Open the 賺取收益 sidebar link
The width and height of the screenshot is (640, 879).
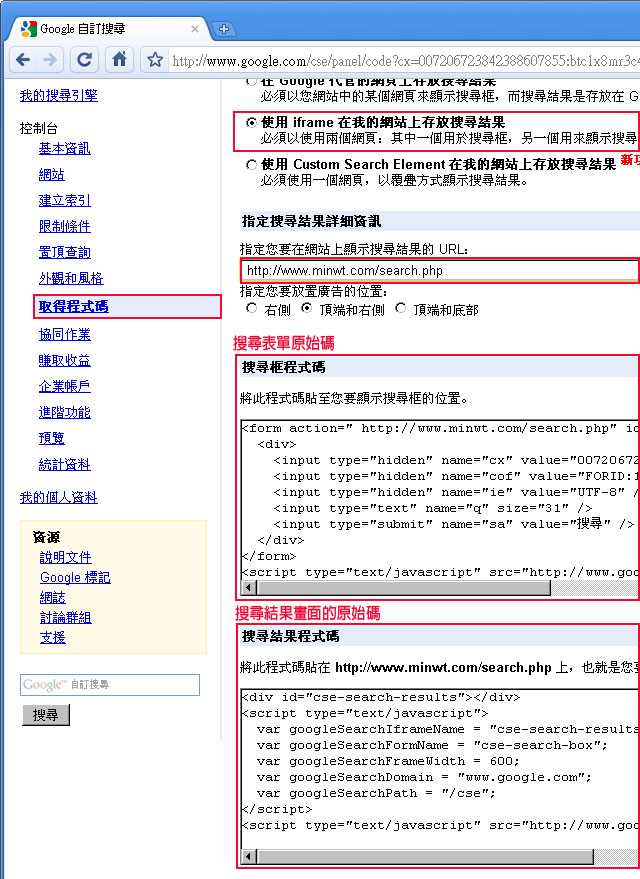64,360
